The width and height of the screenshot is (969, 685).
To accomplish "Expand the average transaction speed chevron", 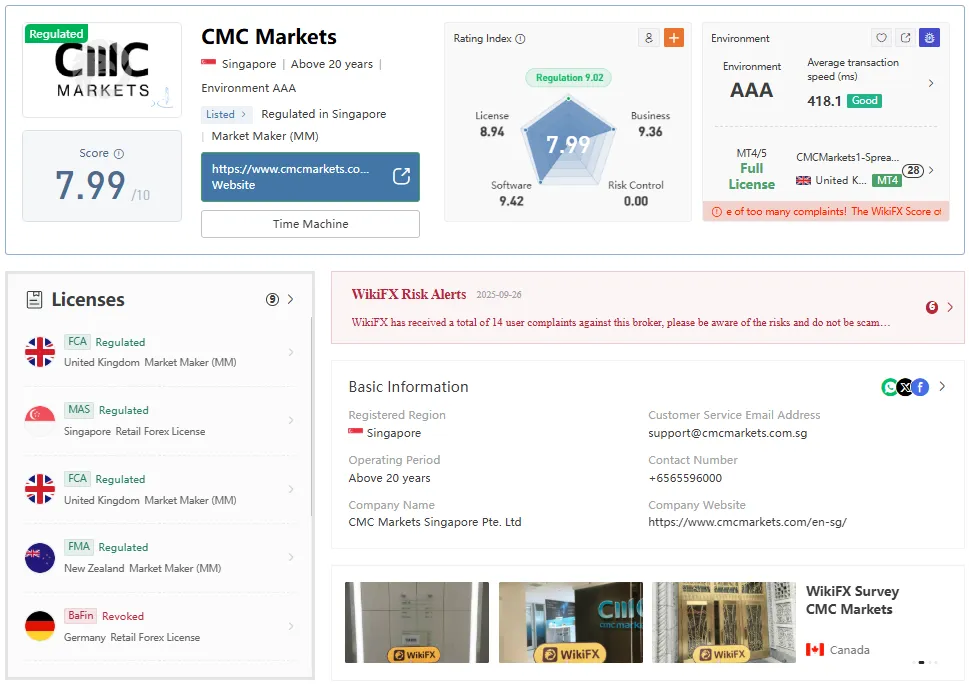I will click(931, 83).
